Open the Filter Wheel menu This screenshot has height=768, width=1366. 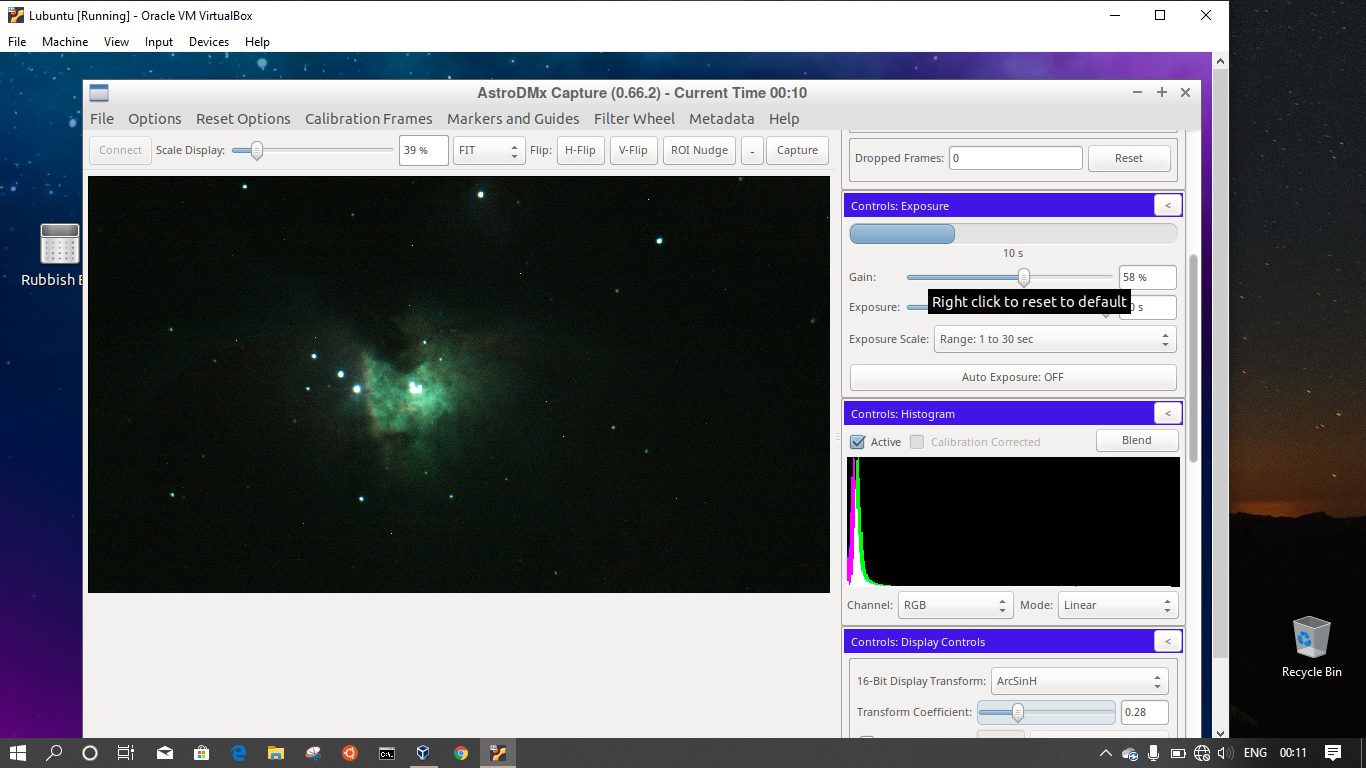[633, 118]
